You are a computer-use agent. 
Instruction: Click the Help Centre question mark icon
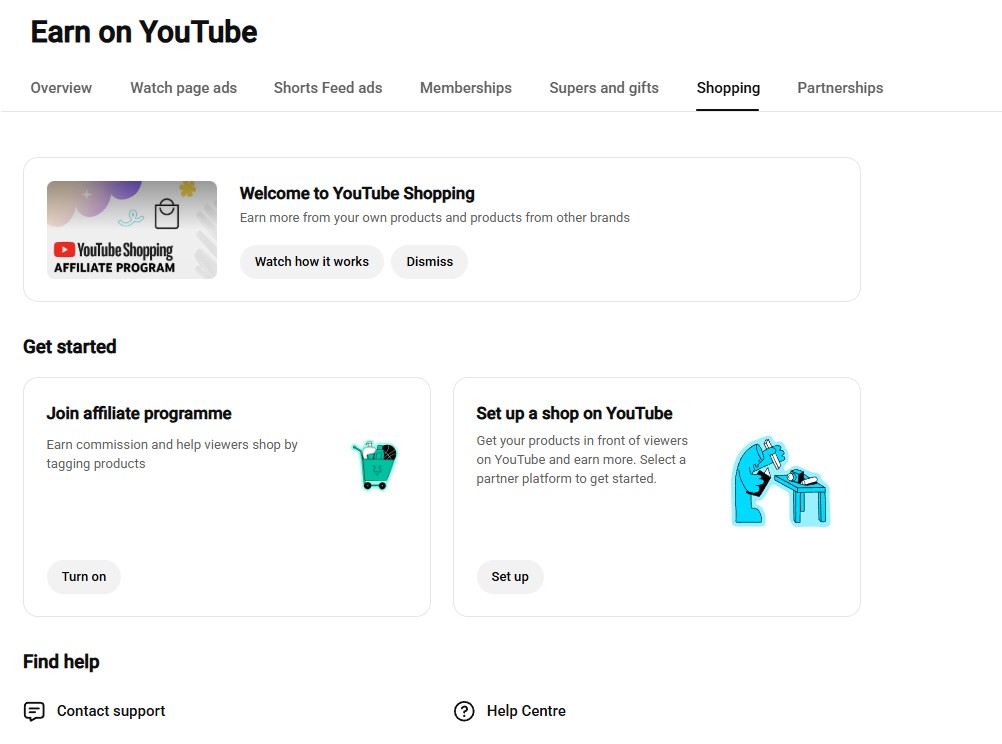click(464, 711)
